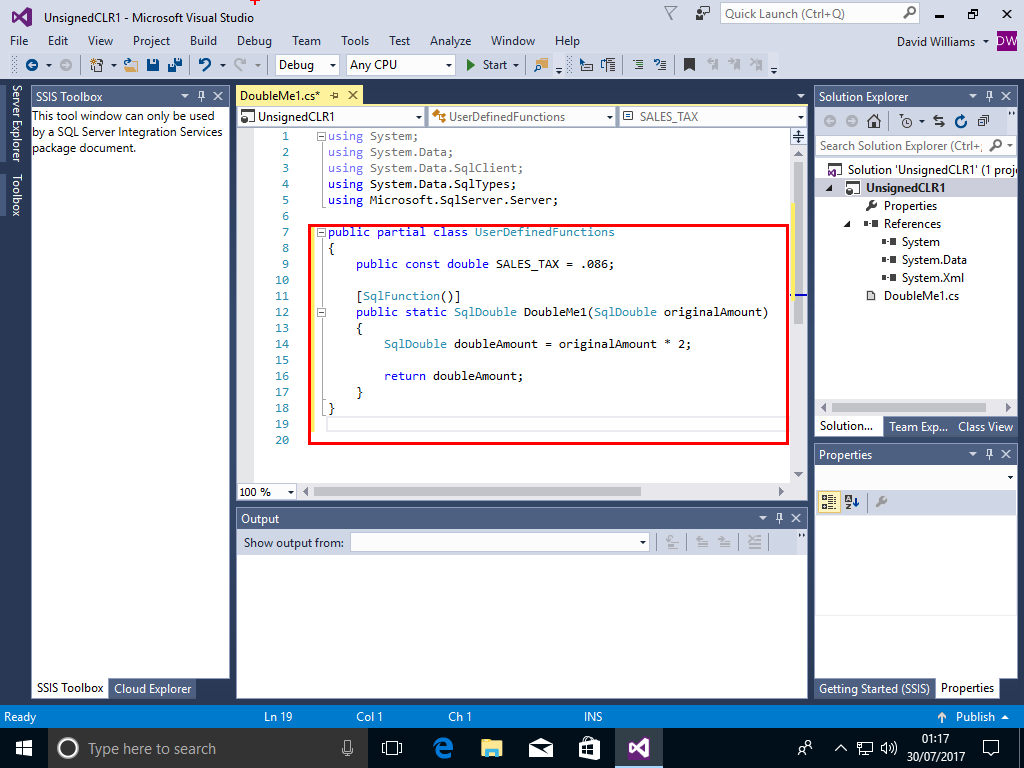Image resolution: width=1024 pixels, height=768 pixels.
Task: Open the Analyze menu
Action: (450, 41)
